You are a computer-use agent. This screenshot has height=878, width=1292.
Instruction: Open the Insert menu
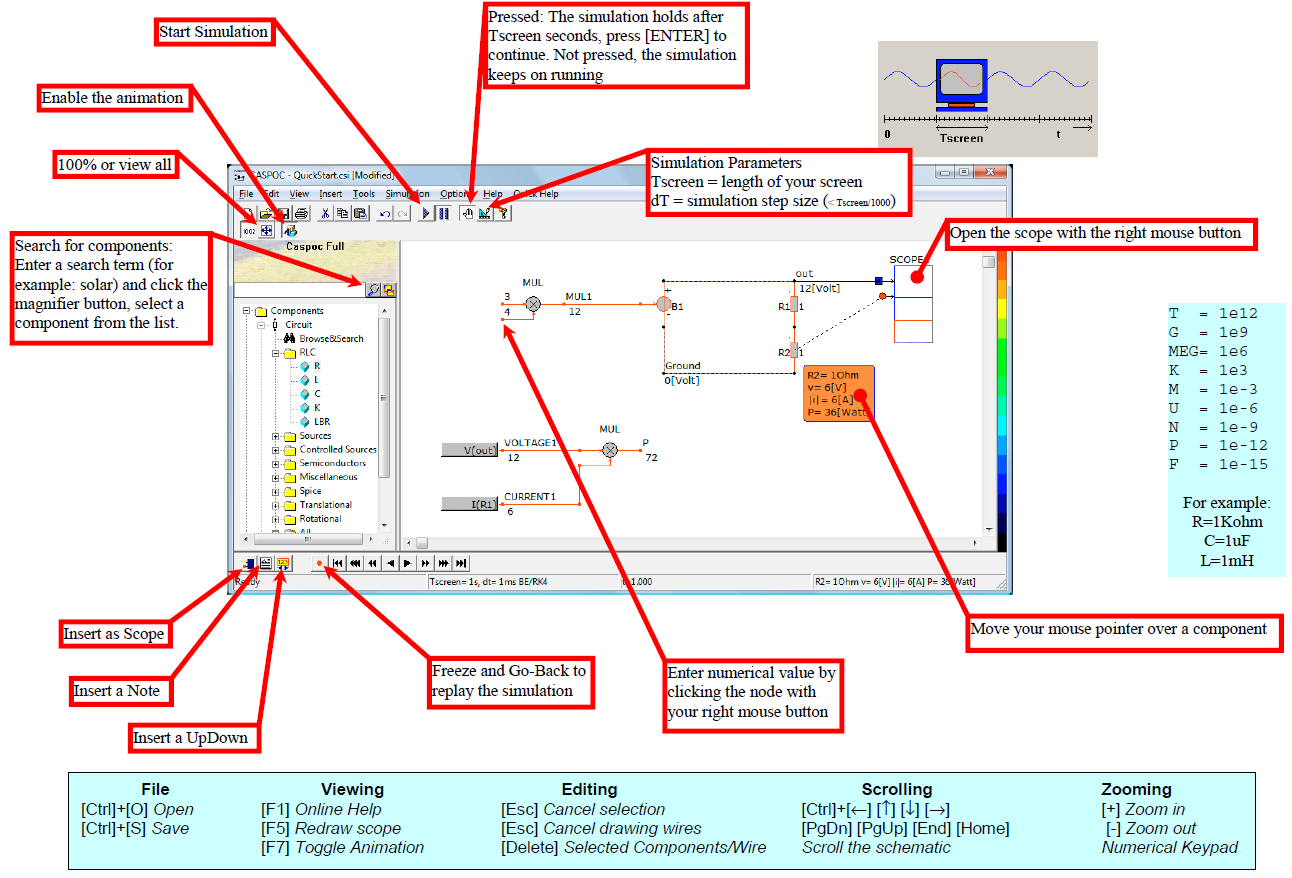pyautogui.click(x=331, y=194)
